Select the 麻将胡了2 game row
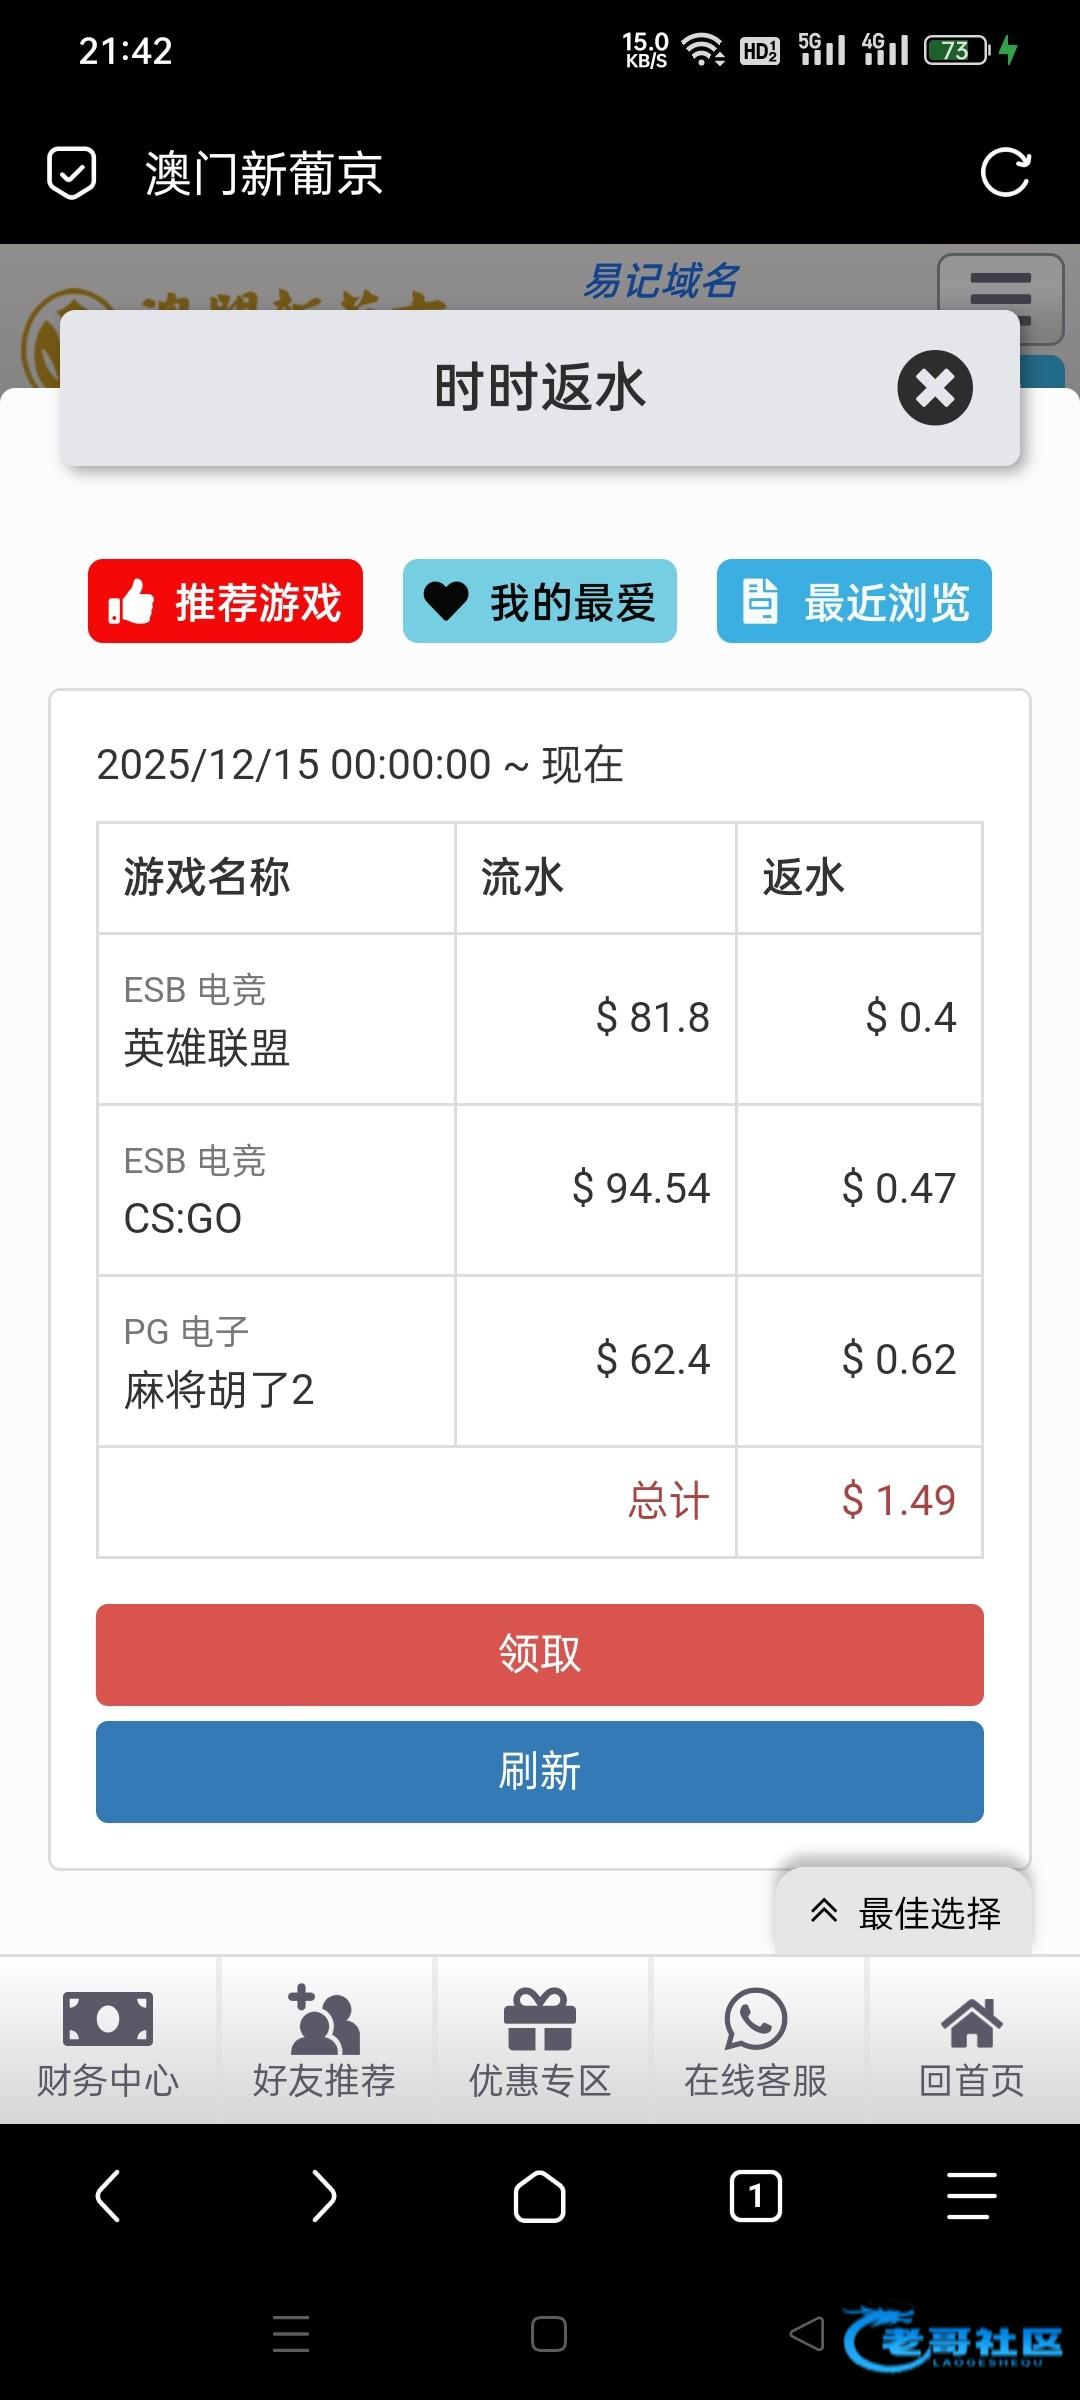 (x=276, y=1361)
